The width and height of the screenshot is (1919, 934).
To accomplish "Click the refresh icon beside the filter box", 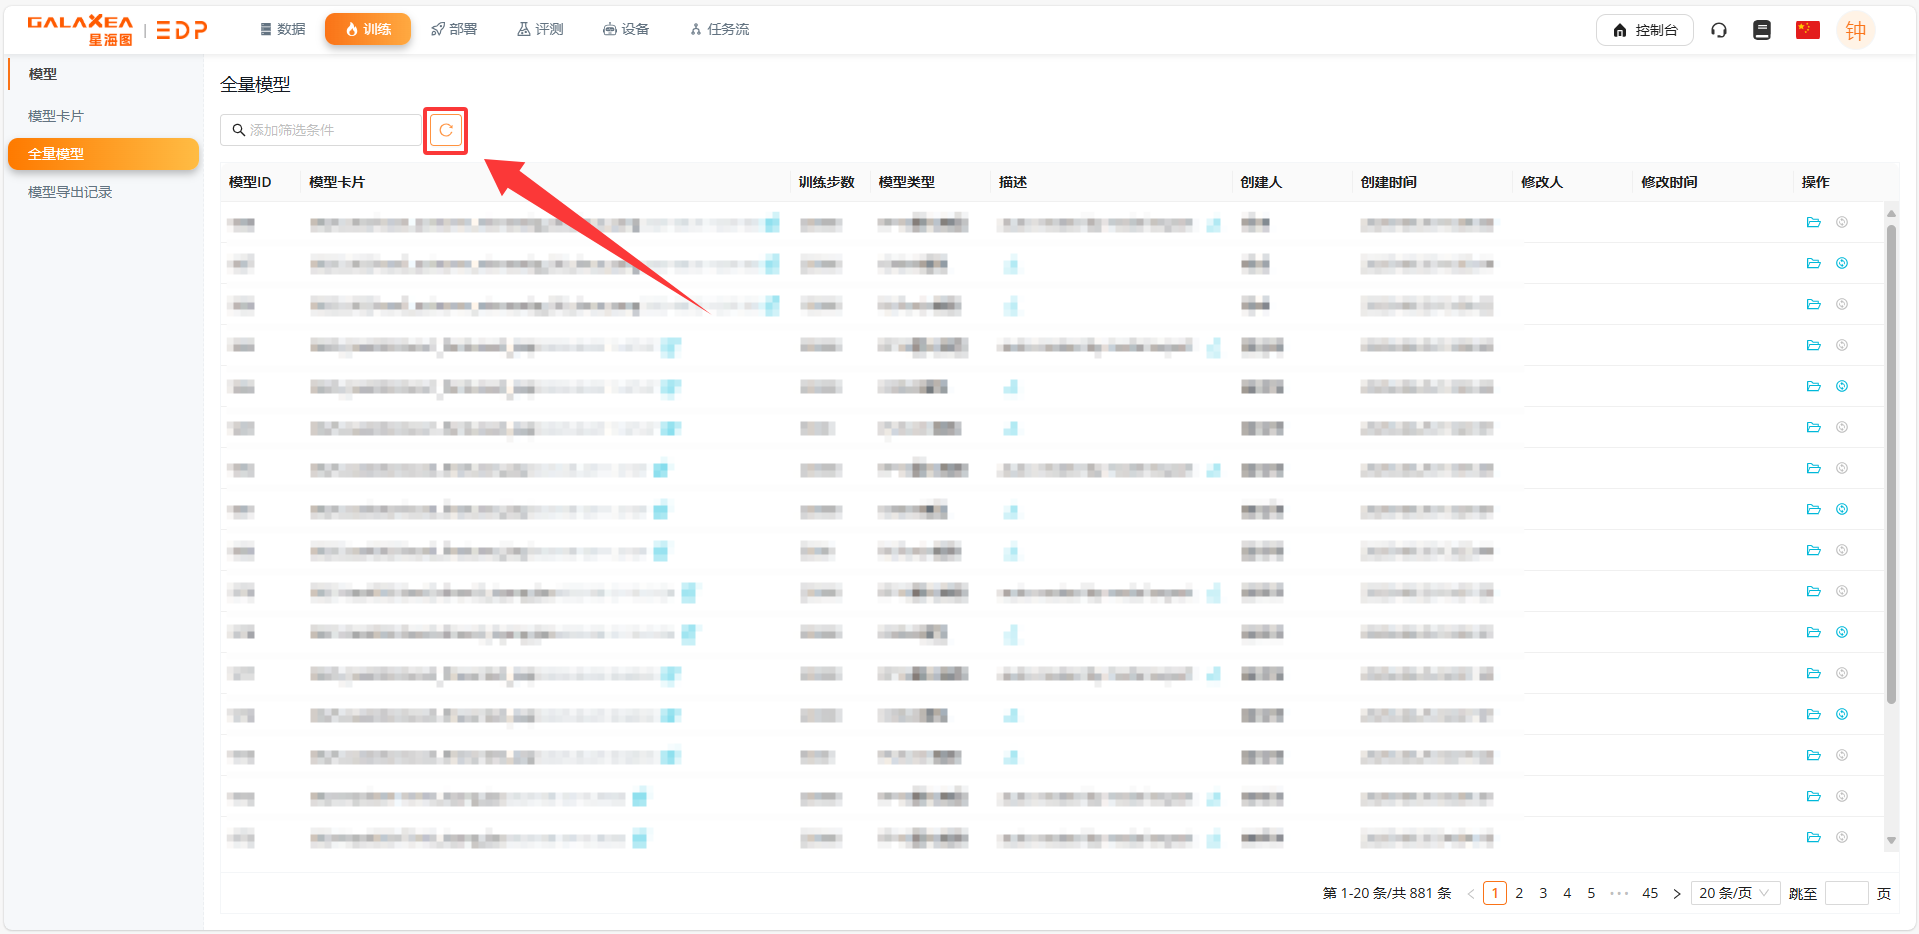I will click(446, 130).
